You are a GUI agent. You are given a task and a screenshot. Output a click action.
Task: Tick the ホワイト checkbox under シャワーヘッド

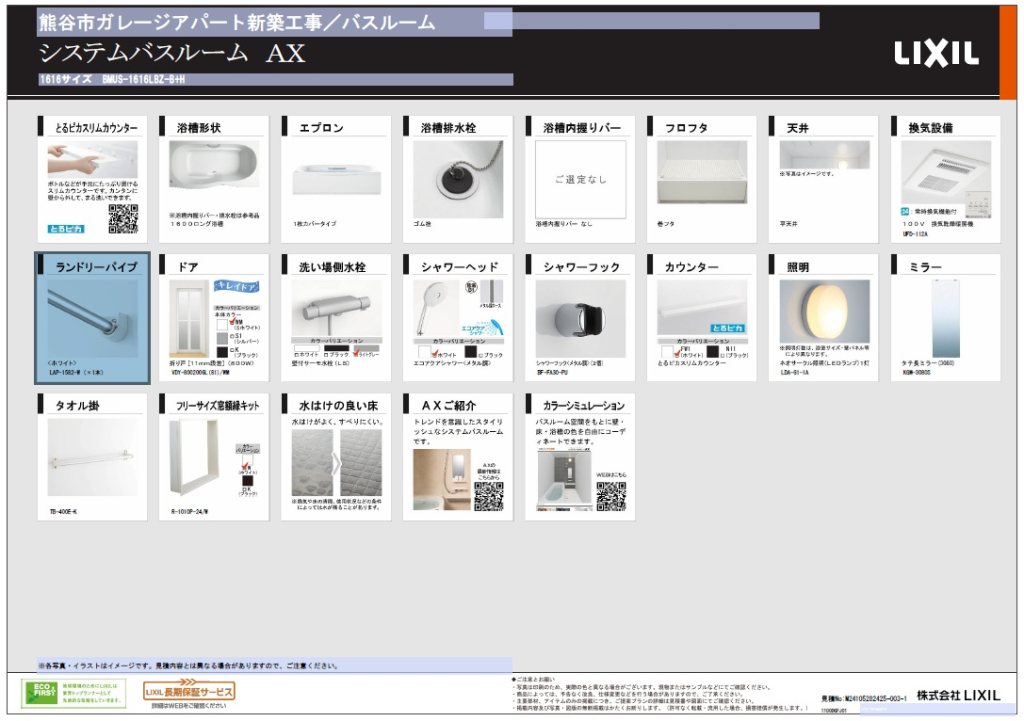click(433, 354)
